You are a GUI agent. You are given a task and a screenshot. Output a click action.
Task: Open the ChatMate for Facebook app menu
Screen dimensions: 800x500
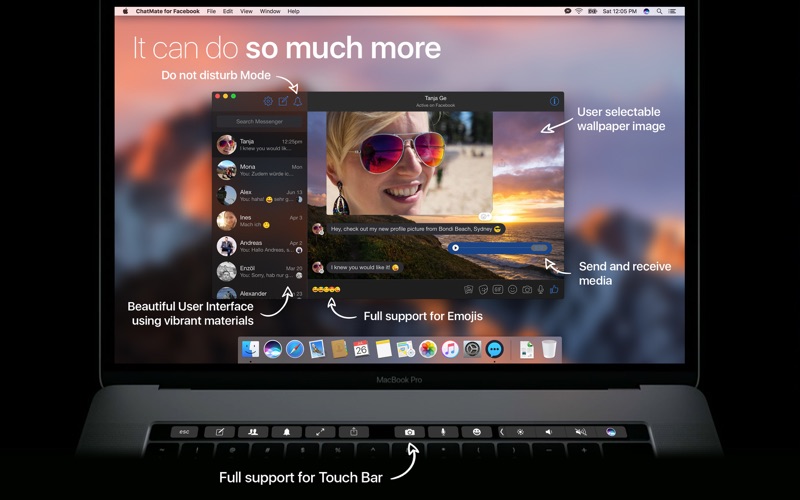pos(167,11)
